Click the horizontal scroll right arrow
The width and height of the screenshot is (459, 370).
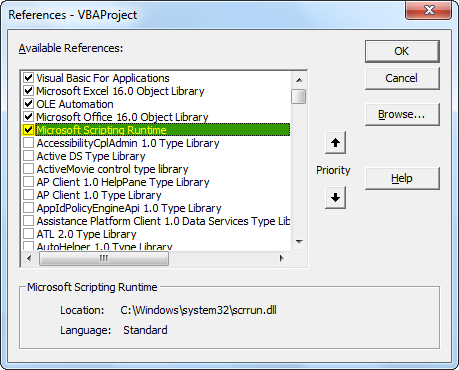282,258
